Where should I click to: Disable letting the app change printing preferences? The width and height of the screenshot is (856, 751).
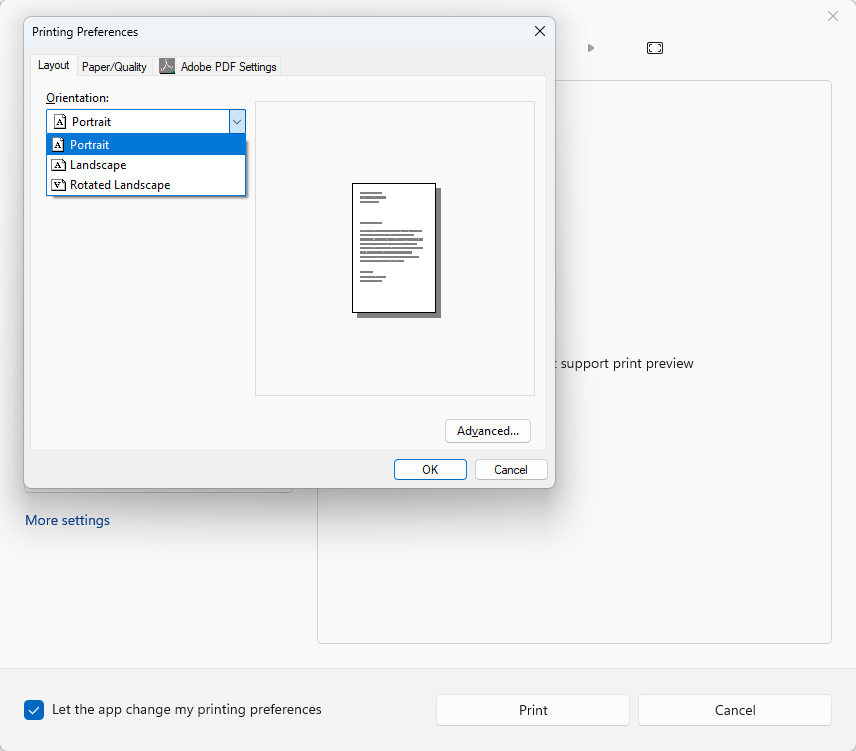pyautogui.click(x=33, y=709)
